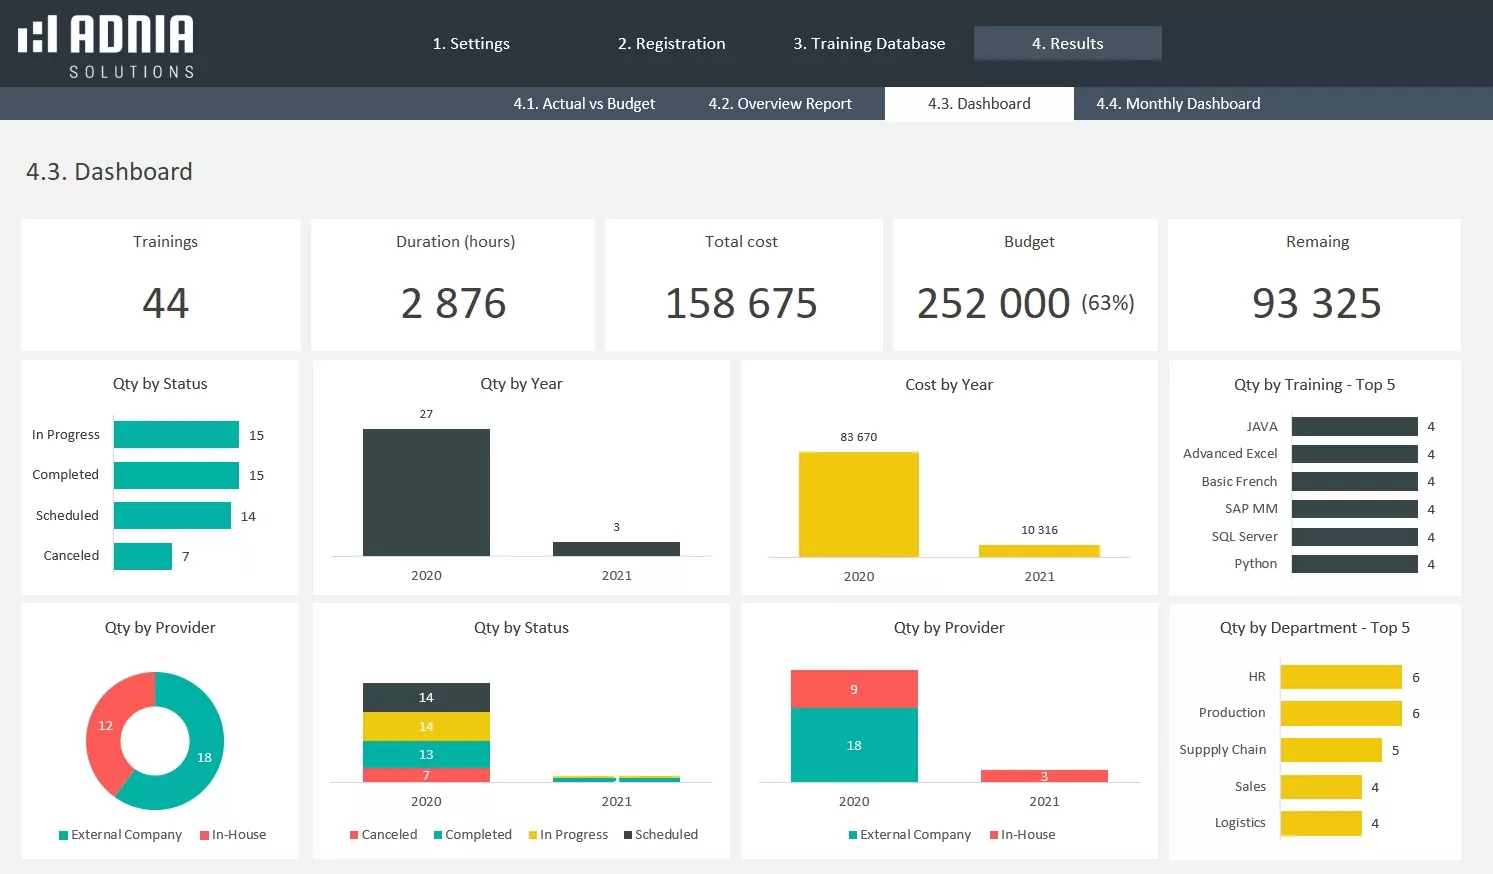Click the Canceled bar in Qty by Status
Image resolution: width=1493 pixels, height=874 pixels.
[x=143, y=556]
